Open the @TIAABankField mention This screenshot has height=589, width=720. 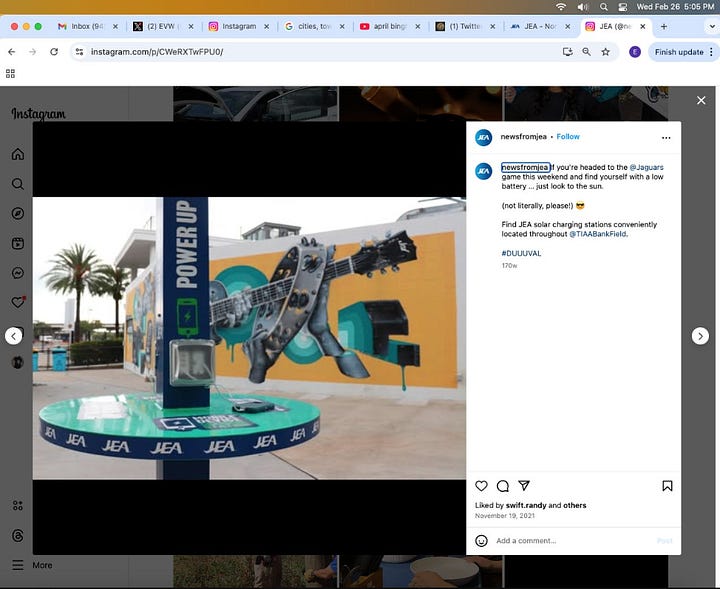(597, 234)
